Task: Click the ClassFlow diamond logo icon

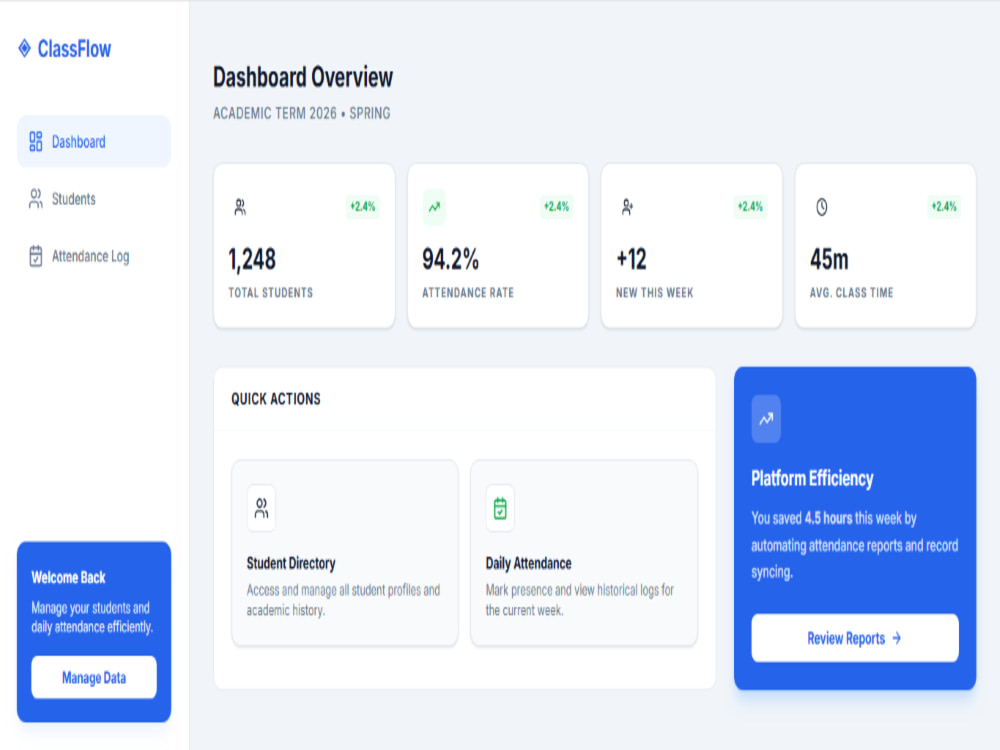Action: pyautogui.click(x=24, y=48)
